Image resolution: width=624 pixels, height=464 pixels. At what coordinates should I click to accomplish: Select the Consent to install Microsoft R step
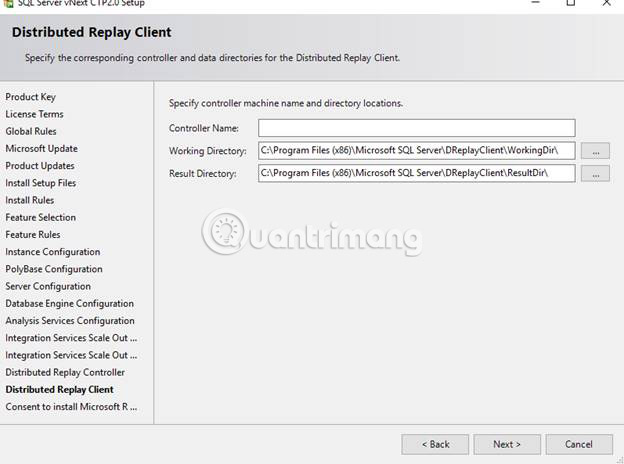point(71,407)
